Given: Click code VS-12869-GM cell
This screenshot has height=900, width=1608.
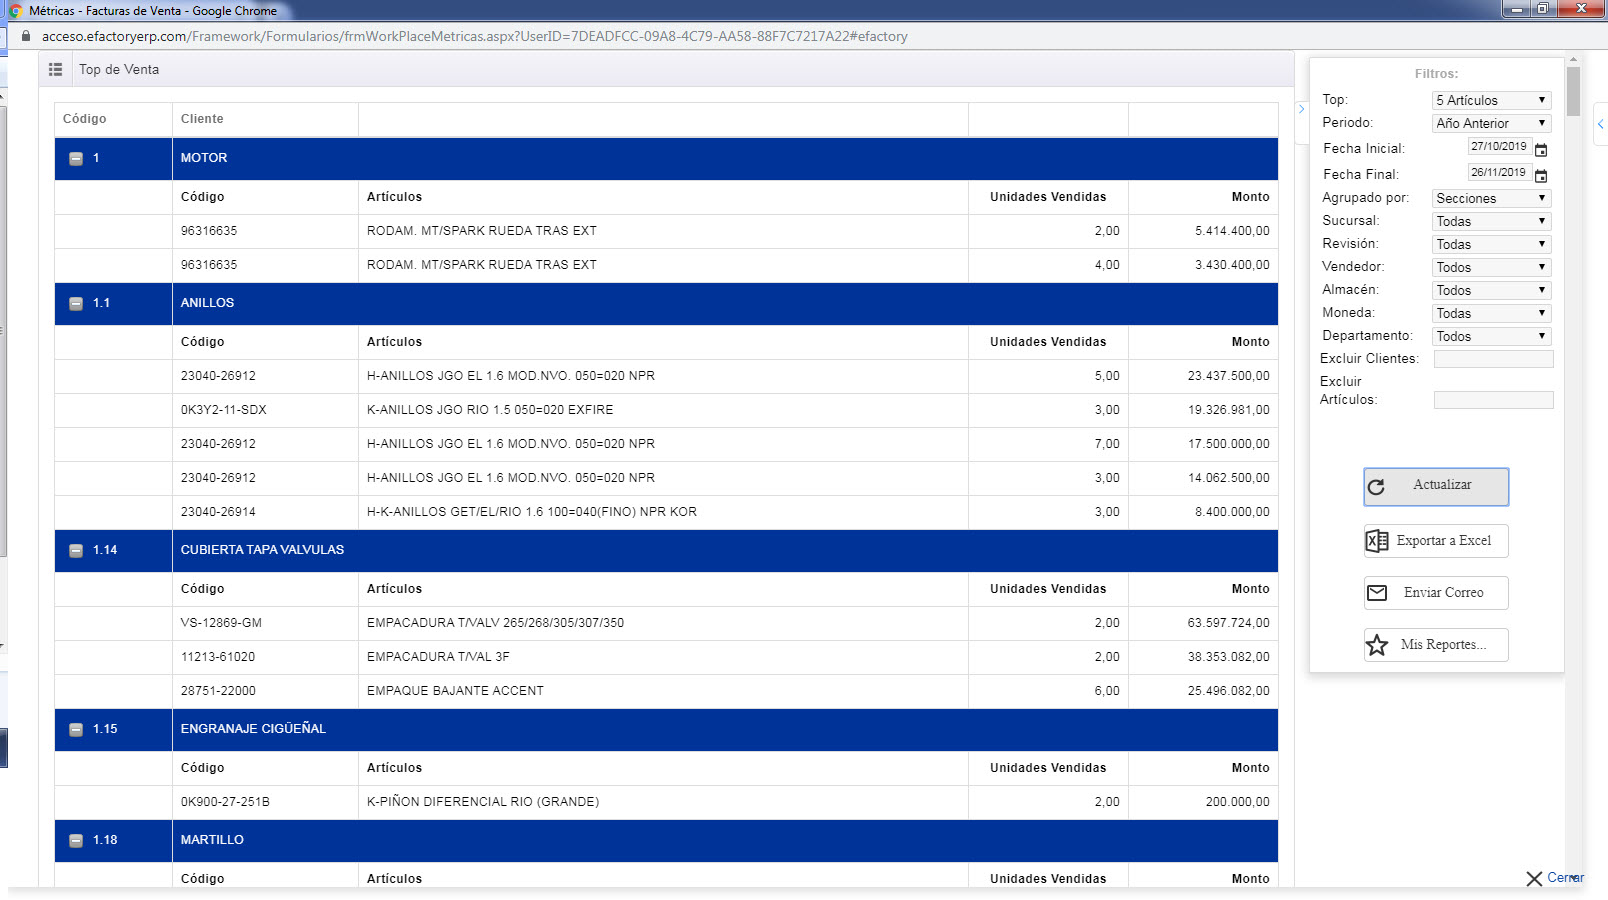Looking at the screenshot, I should pyautogui.click(x=221, y=623).
